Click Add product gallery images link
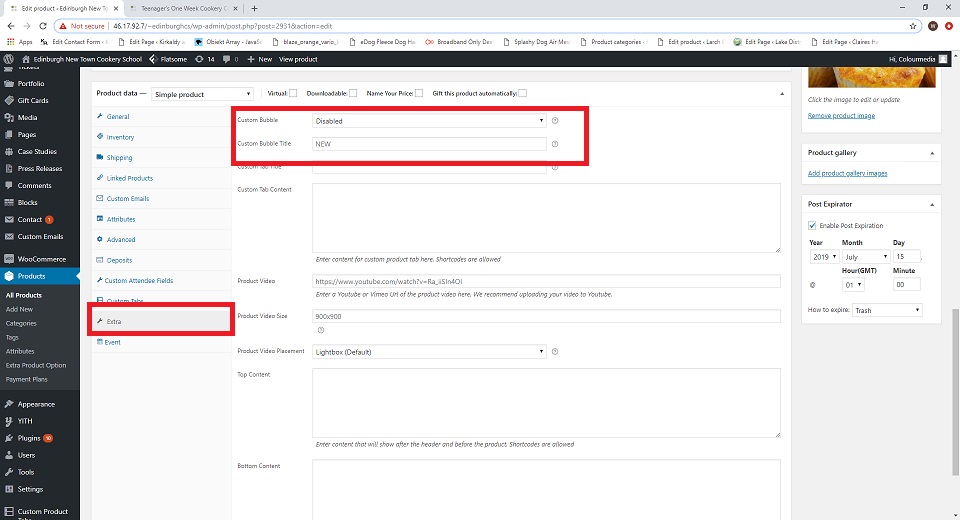Viewport: 960px width, 520px height. [x=847, y=174]
